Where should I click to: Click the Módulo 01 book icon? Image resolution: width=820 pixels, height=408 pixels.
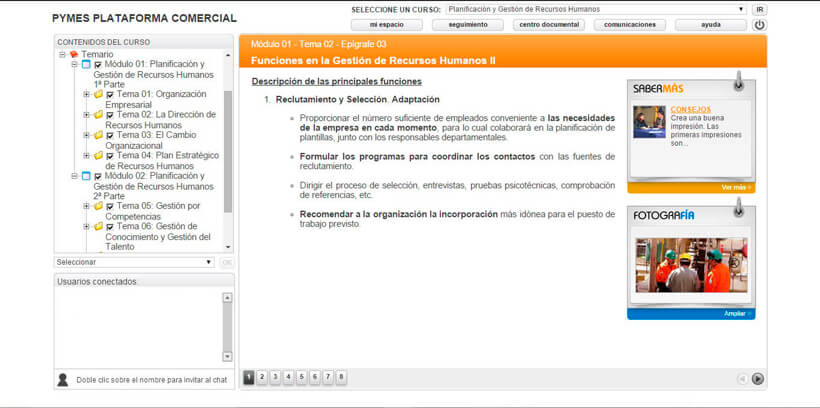[86, 64]
